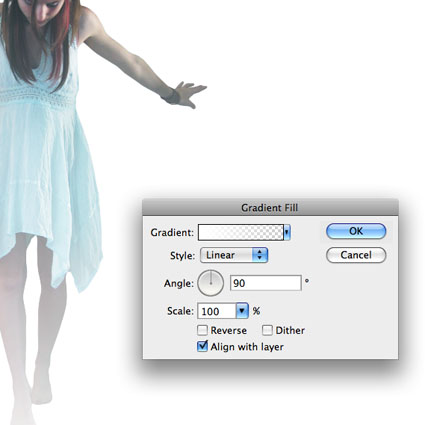This screenshot has height=425, width=425.
Task: Click the 'Gradient:' label text
Action: pyautogui.click(x=172, y=232)
